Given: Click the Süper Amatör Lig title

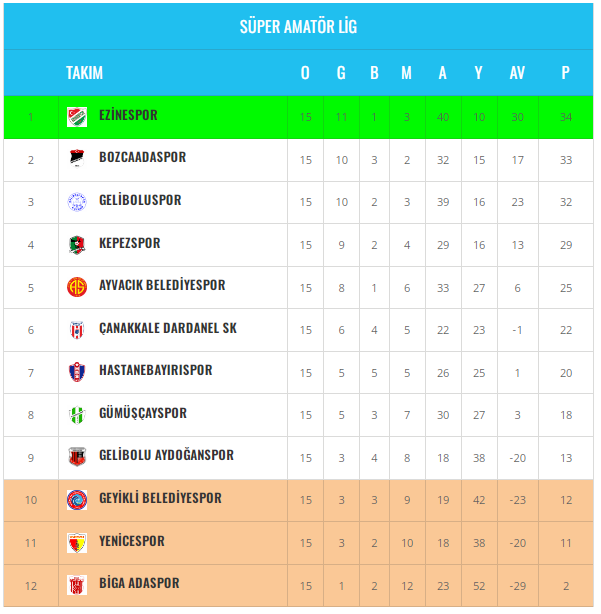Looking at the screenshot, I should (x=298, y=27).
